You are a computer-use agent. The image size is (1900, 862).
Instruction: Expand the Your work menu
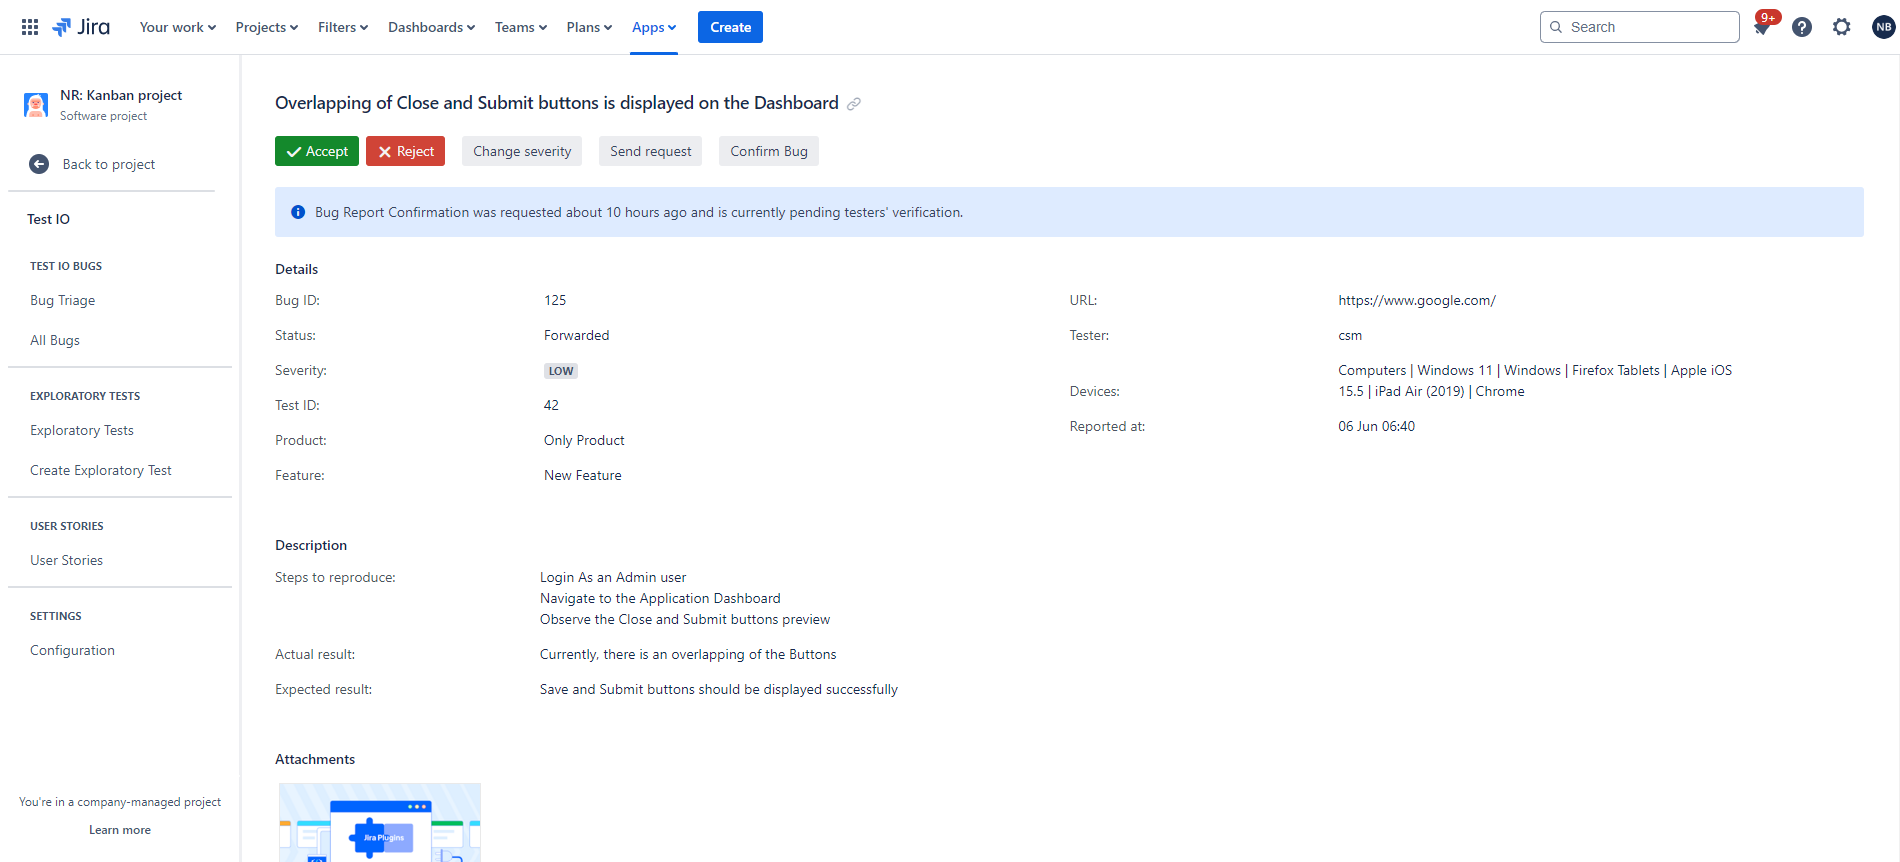[x=178, y=27]
